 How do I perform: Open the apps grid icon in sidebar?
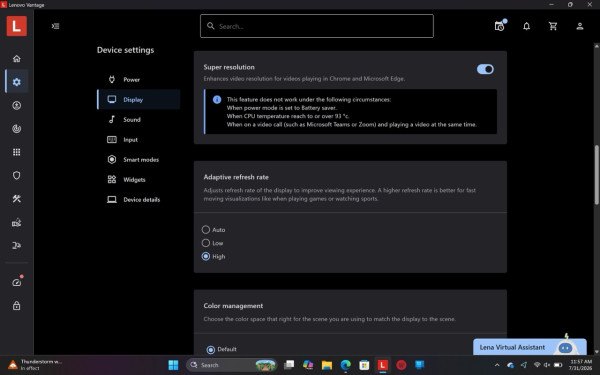(16, 152)
